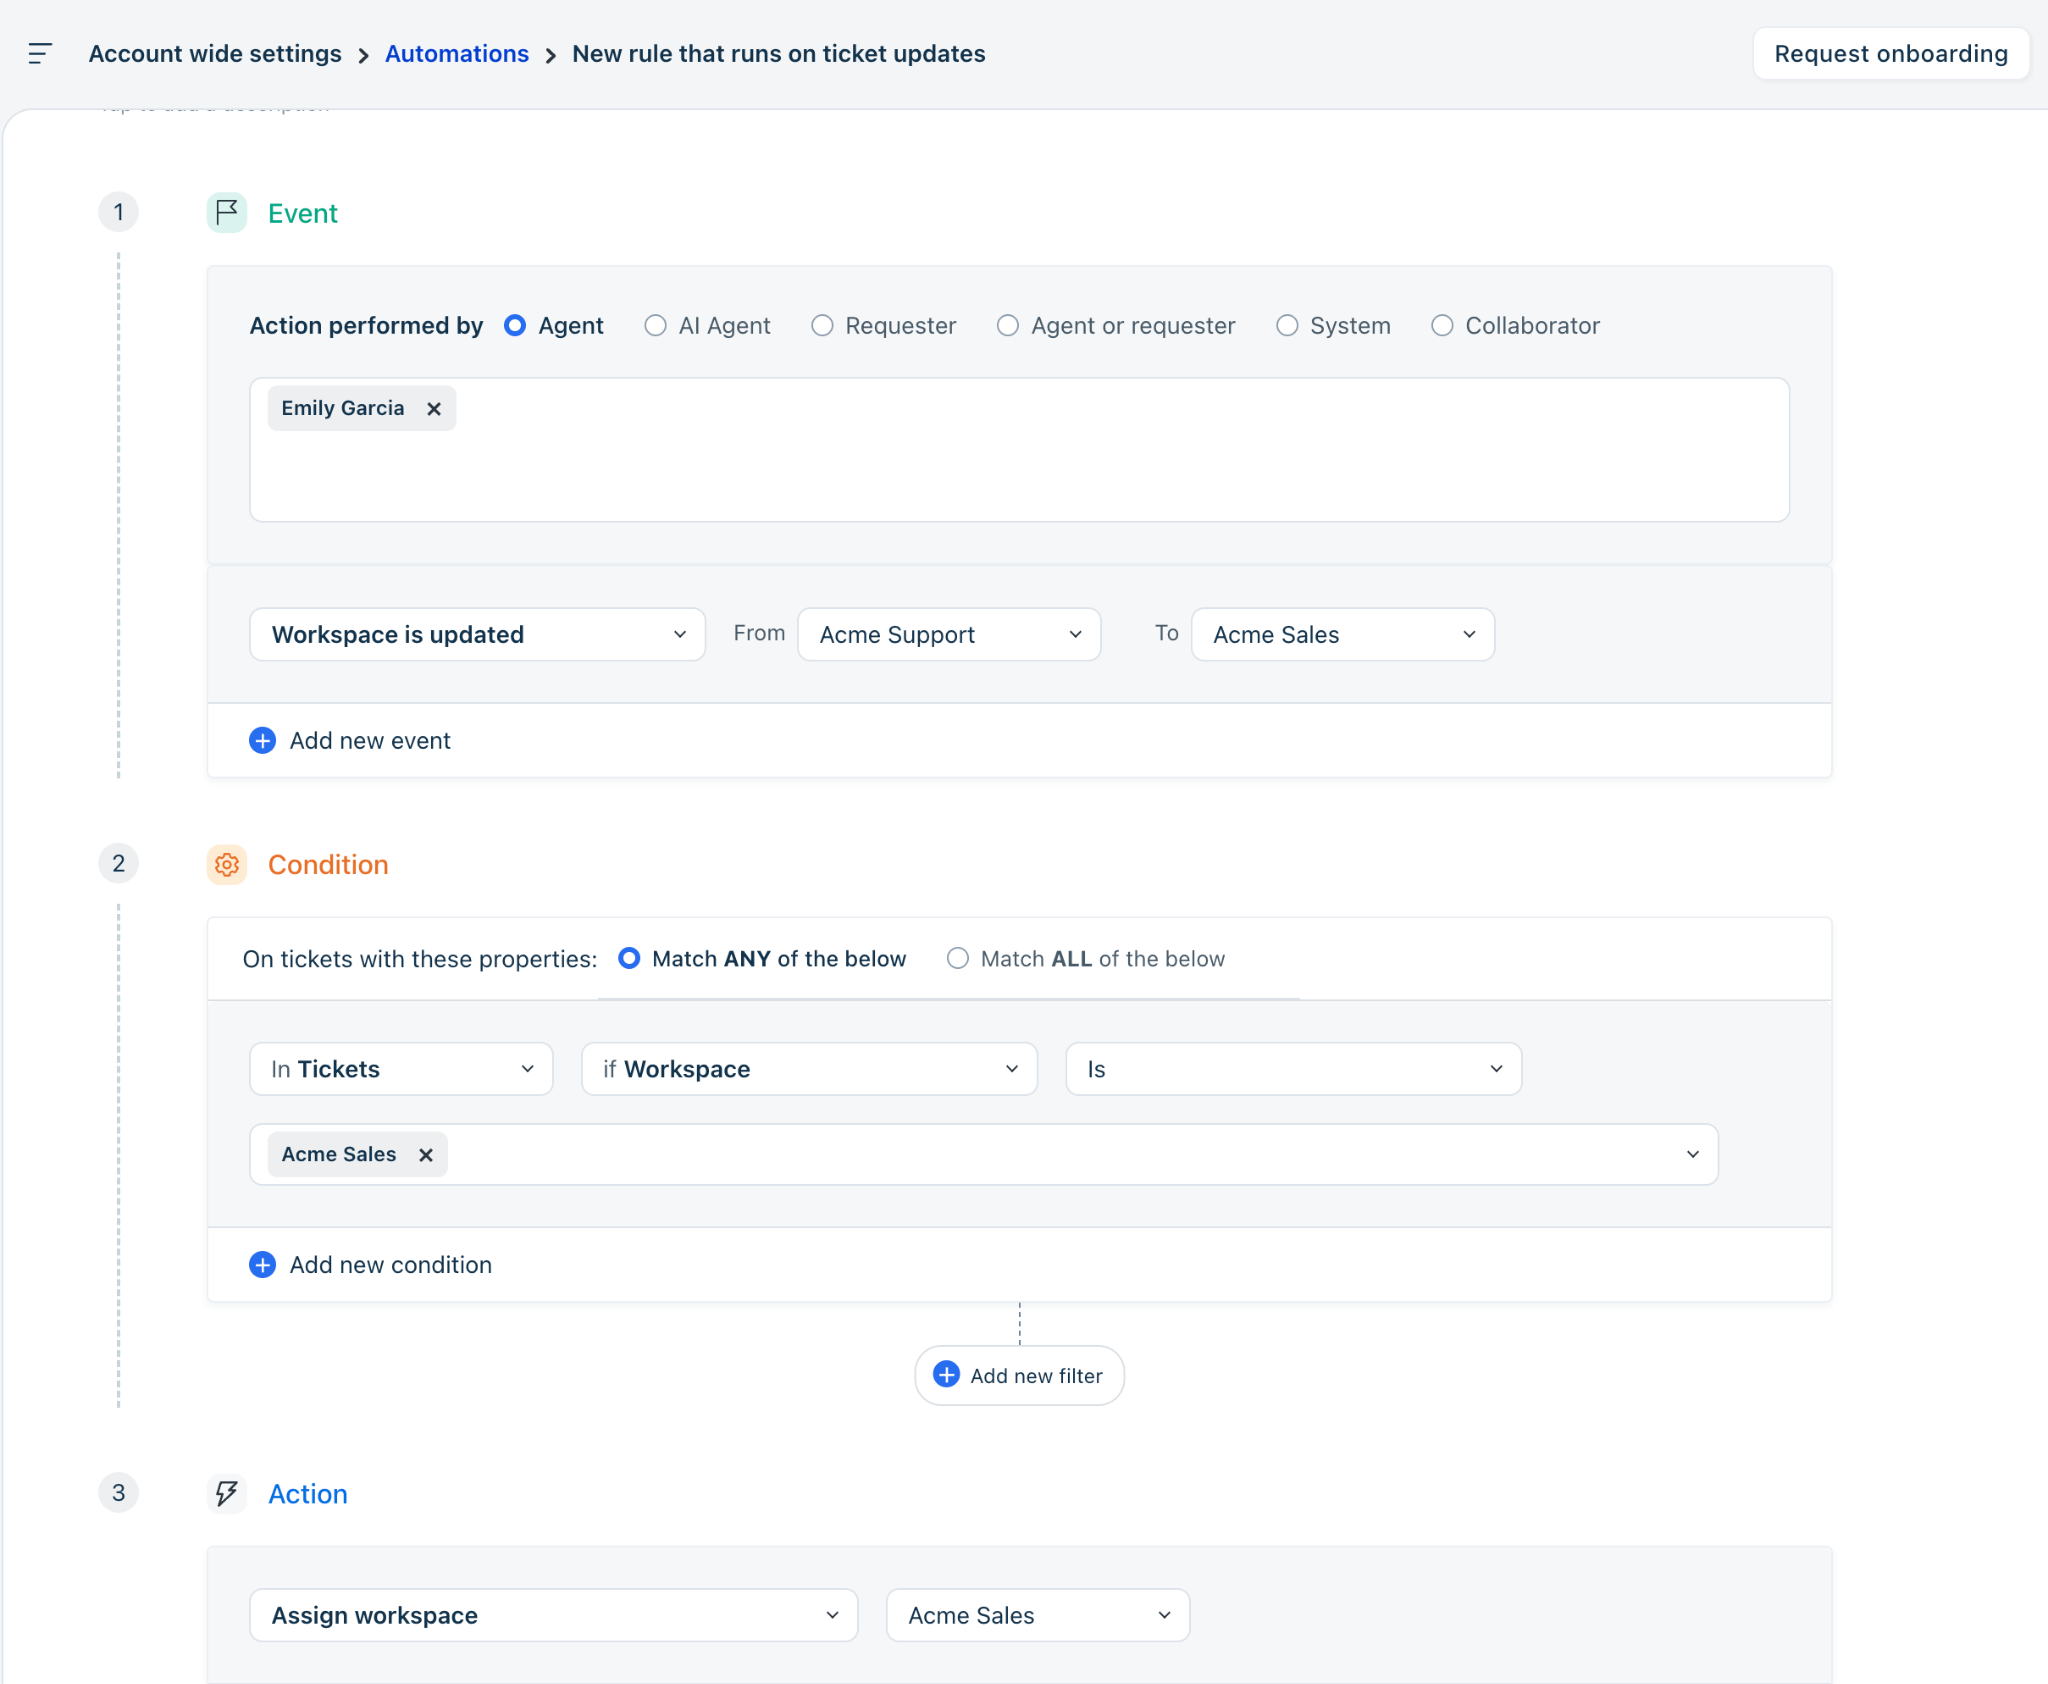Screen dimensions: 2048x1684
Task: Toggle the sidebar navigation menu icon
Action: tap(40, 54)
